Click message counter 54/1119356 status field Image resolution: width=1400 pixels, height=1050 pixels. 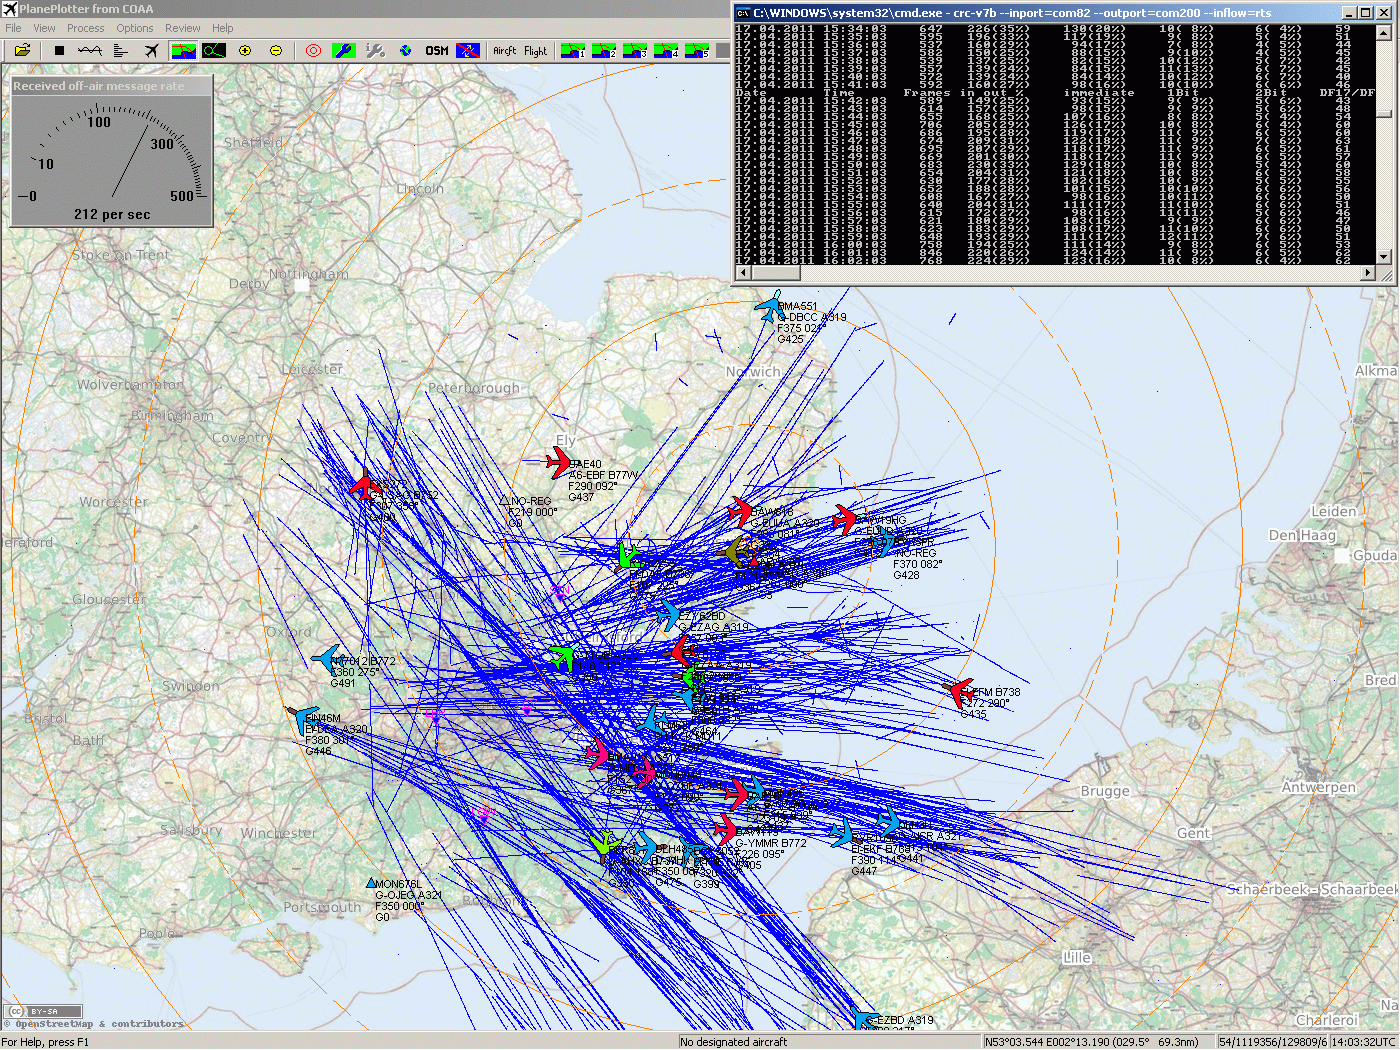pyautogui.click(x=1271, y=1041)
